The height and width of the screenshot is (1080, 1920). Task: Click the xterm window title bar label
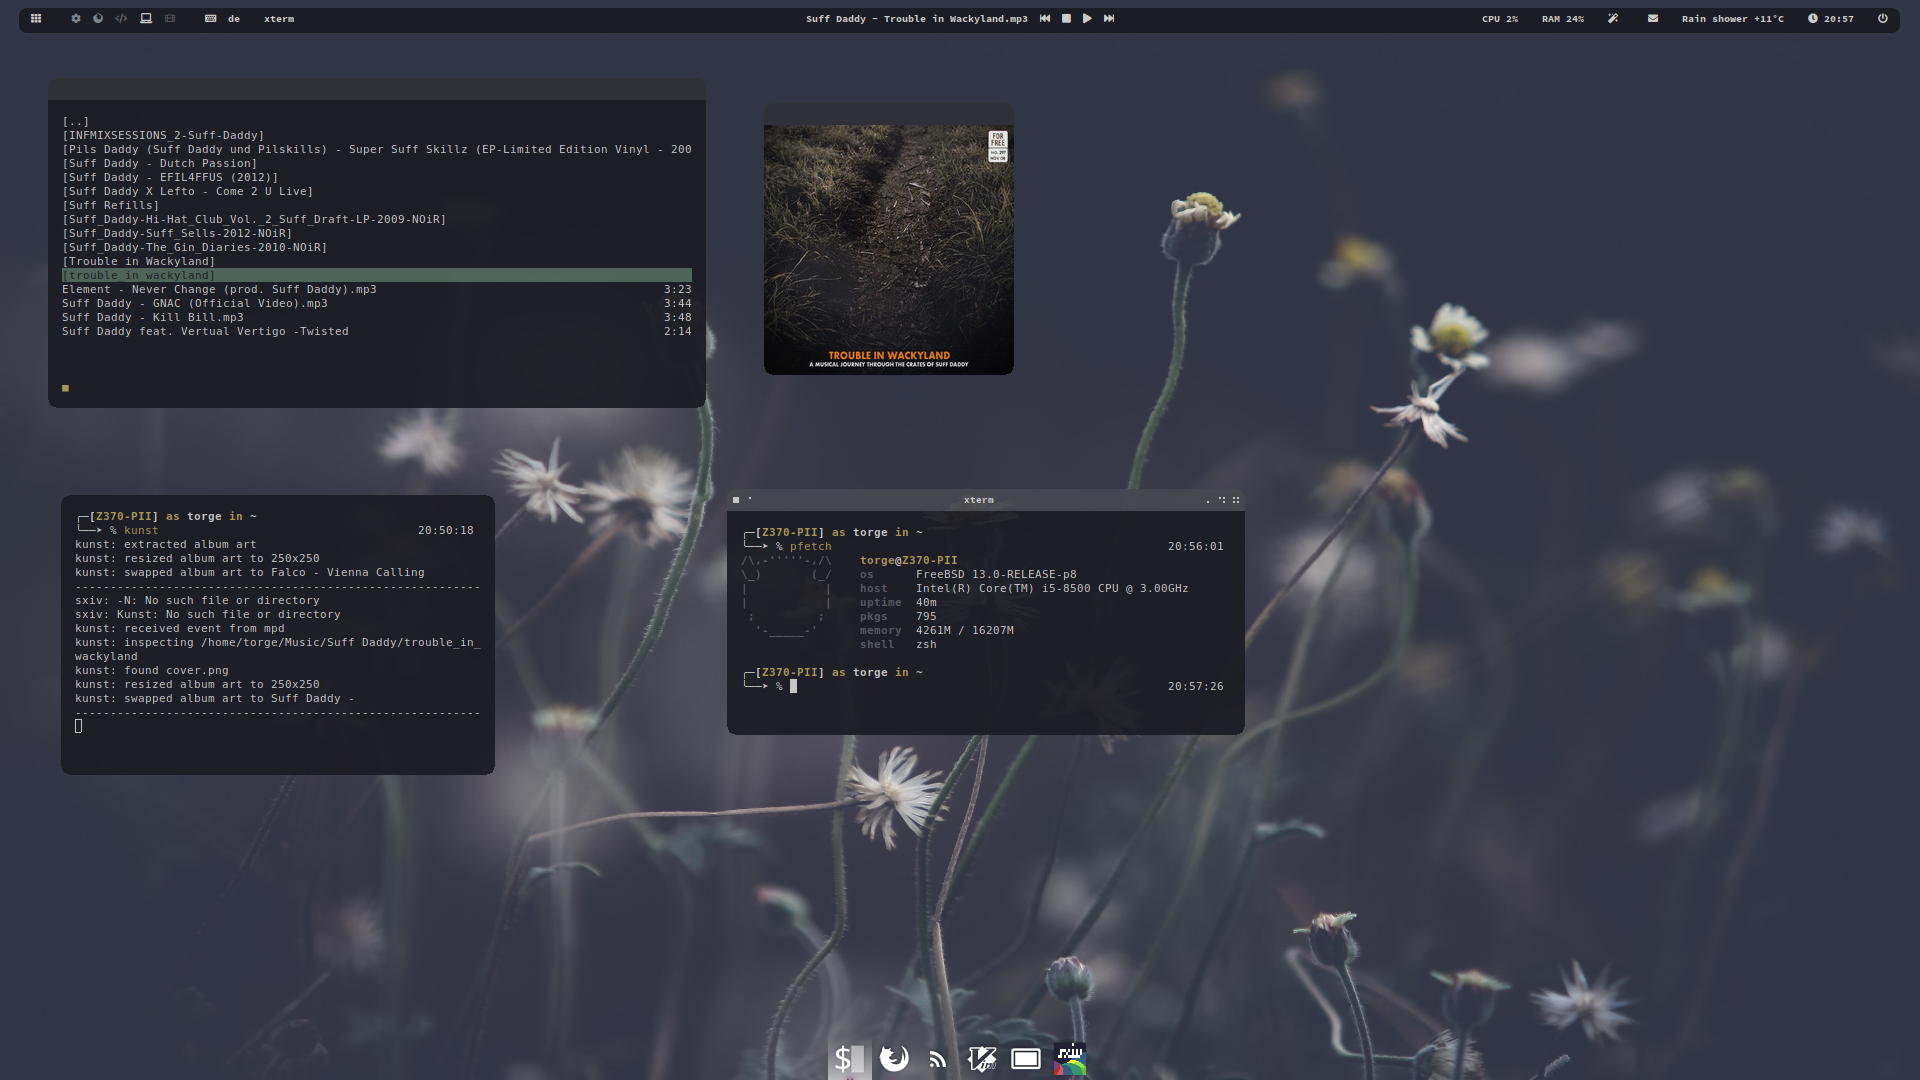pyautogui.click(x=979, y=500)
